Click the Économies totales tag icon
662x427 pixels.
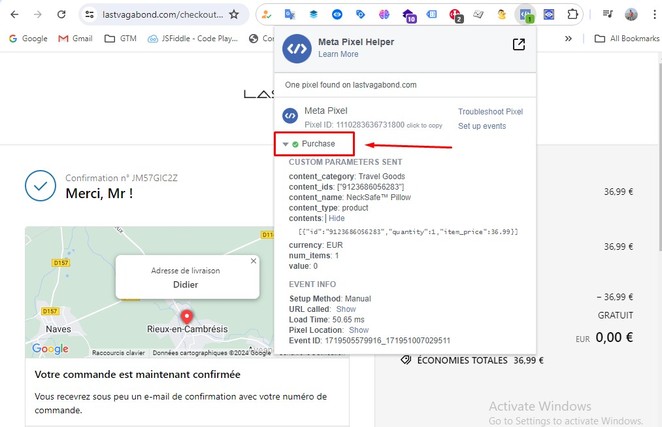click(x=406, y=360)
